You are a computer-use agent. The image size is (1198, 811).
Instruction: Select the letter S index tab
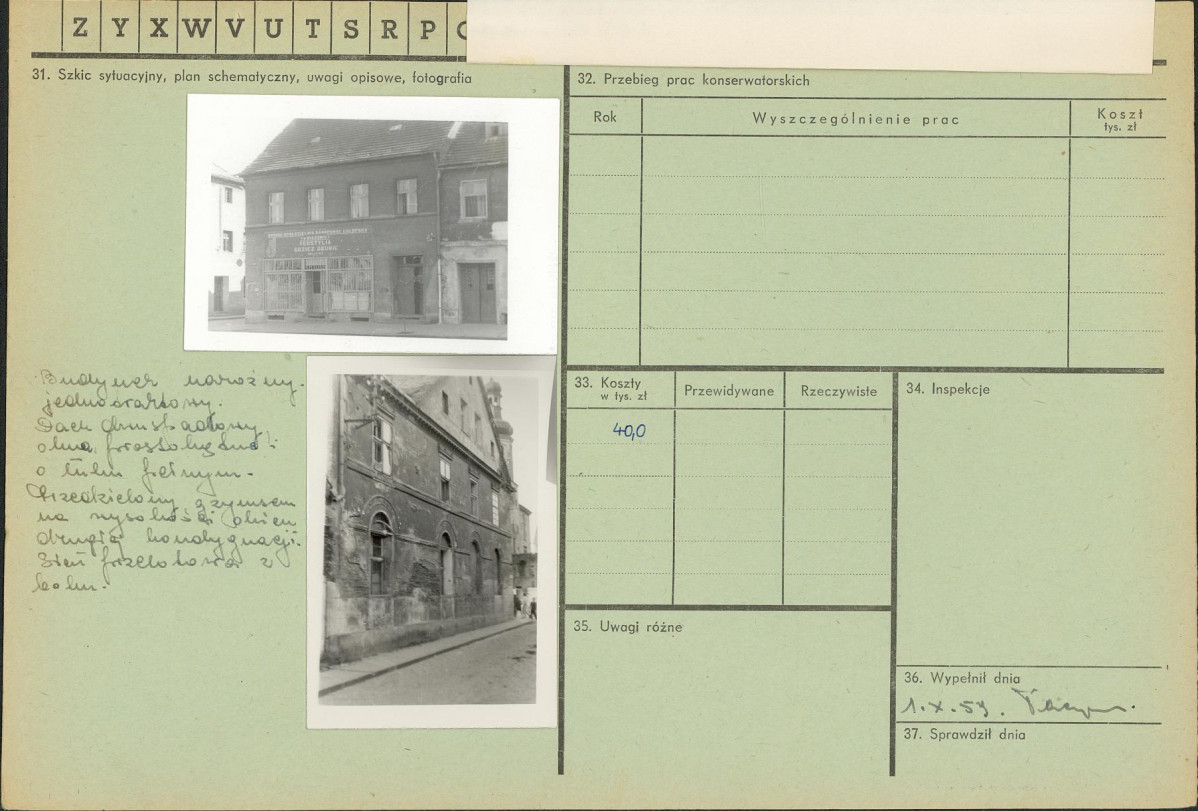point(351,28)
